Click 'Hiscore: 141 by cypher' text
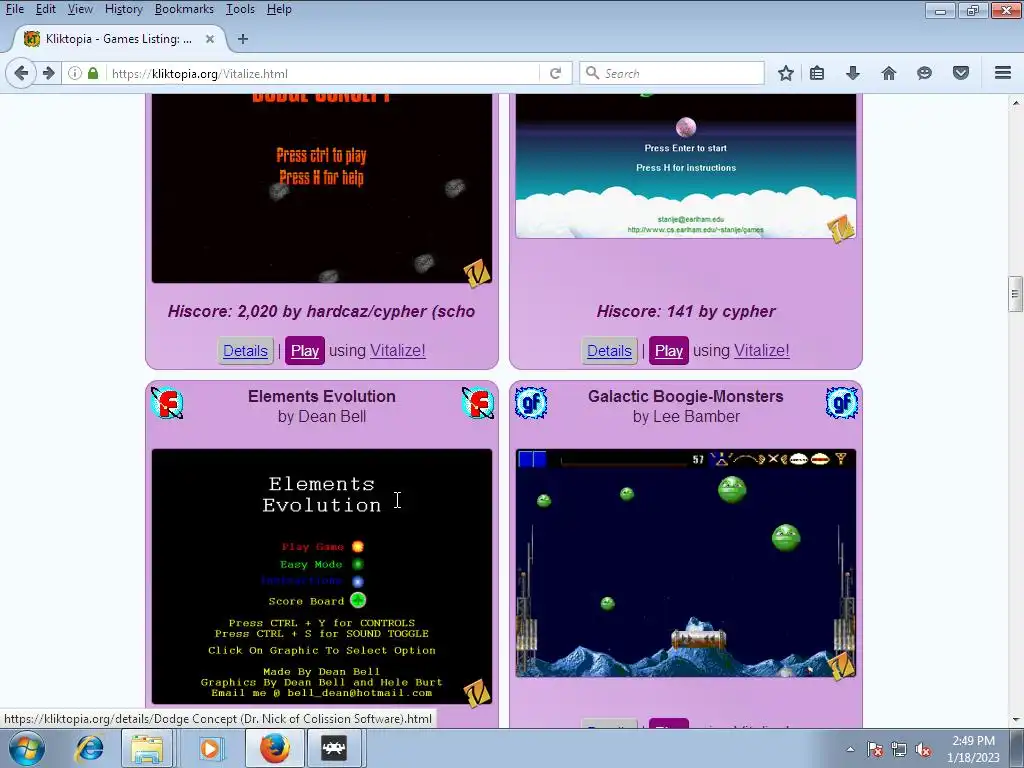This screenshot has width=1024, height=768. 686,312
